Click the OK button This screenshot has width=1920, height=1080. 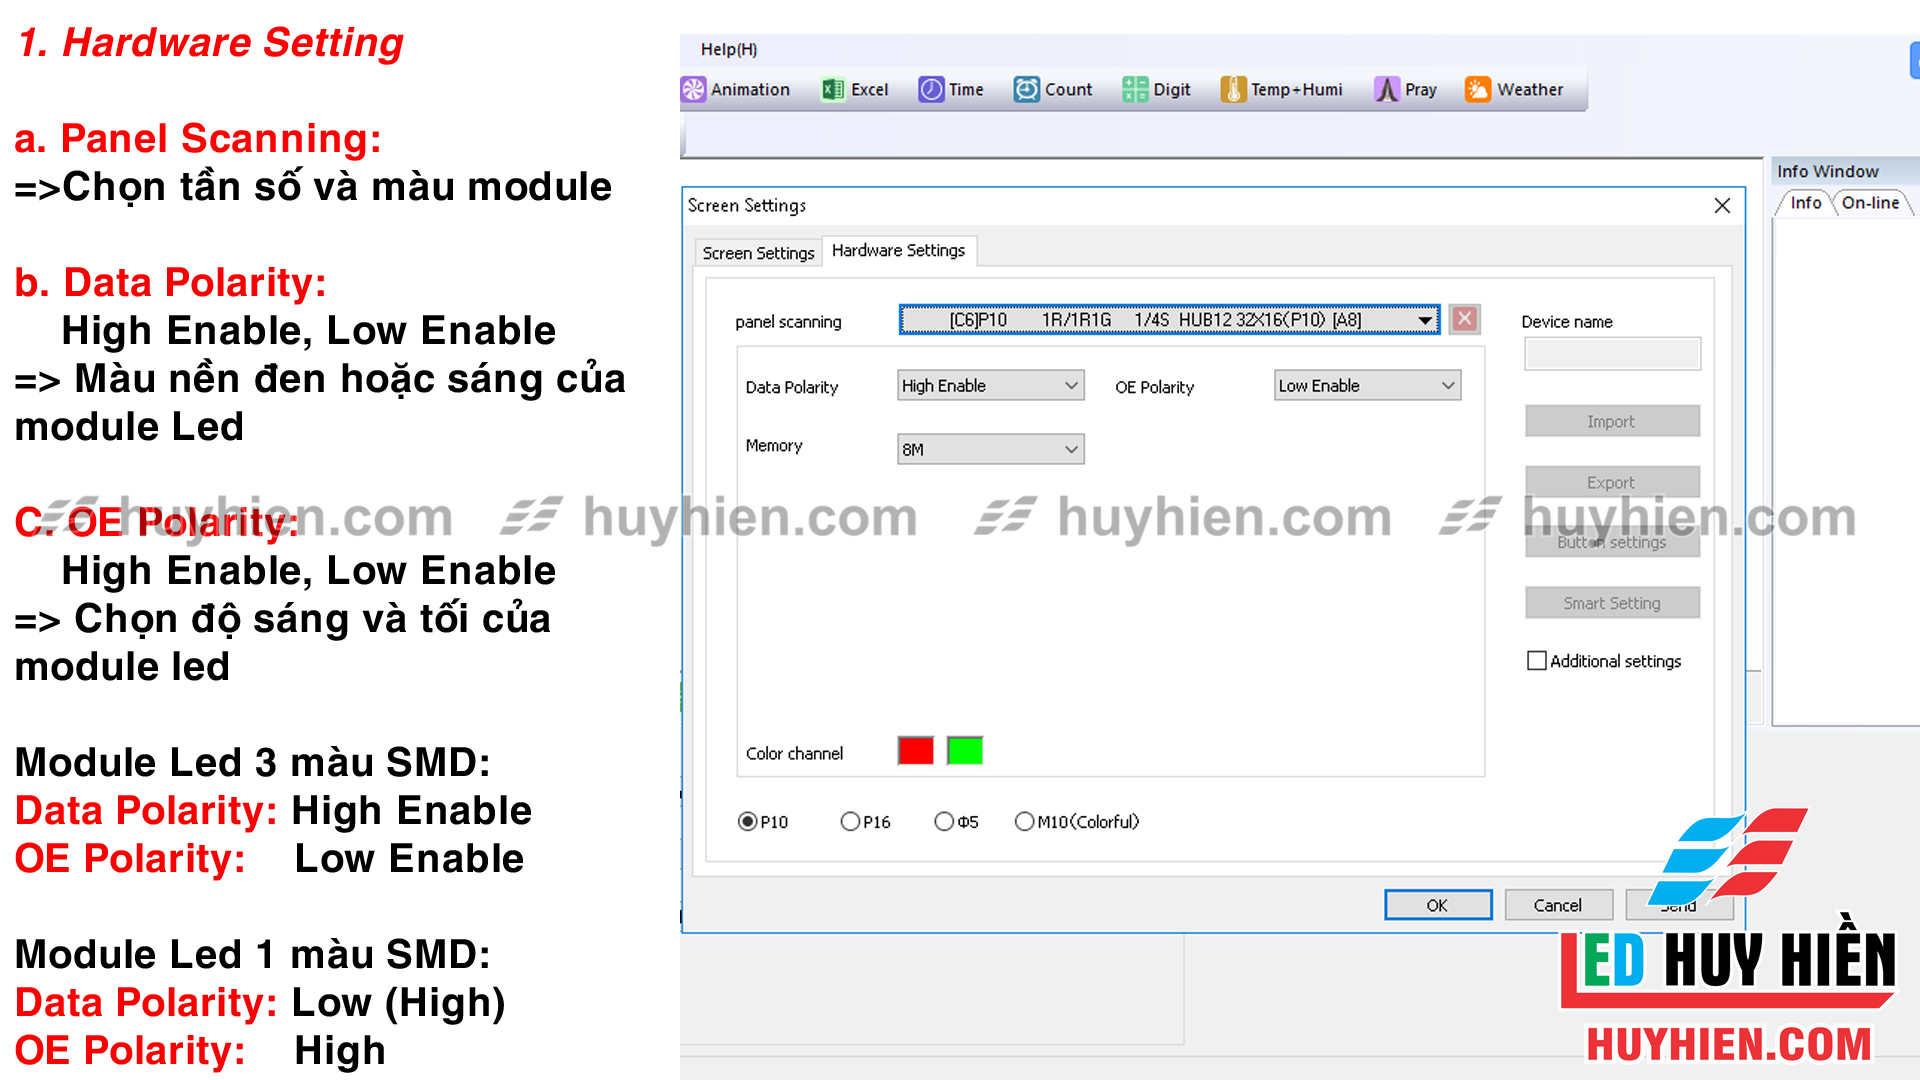[1437, 905]
